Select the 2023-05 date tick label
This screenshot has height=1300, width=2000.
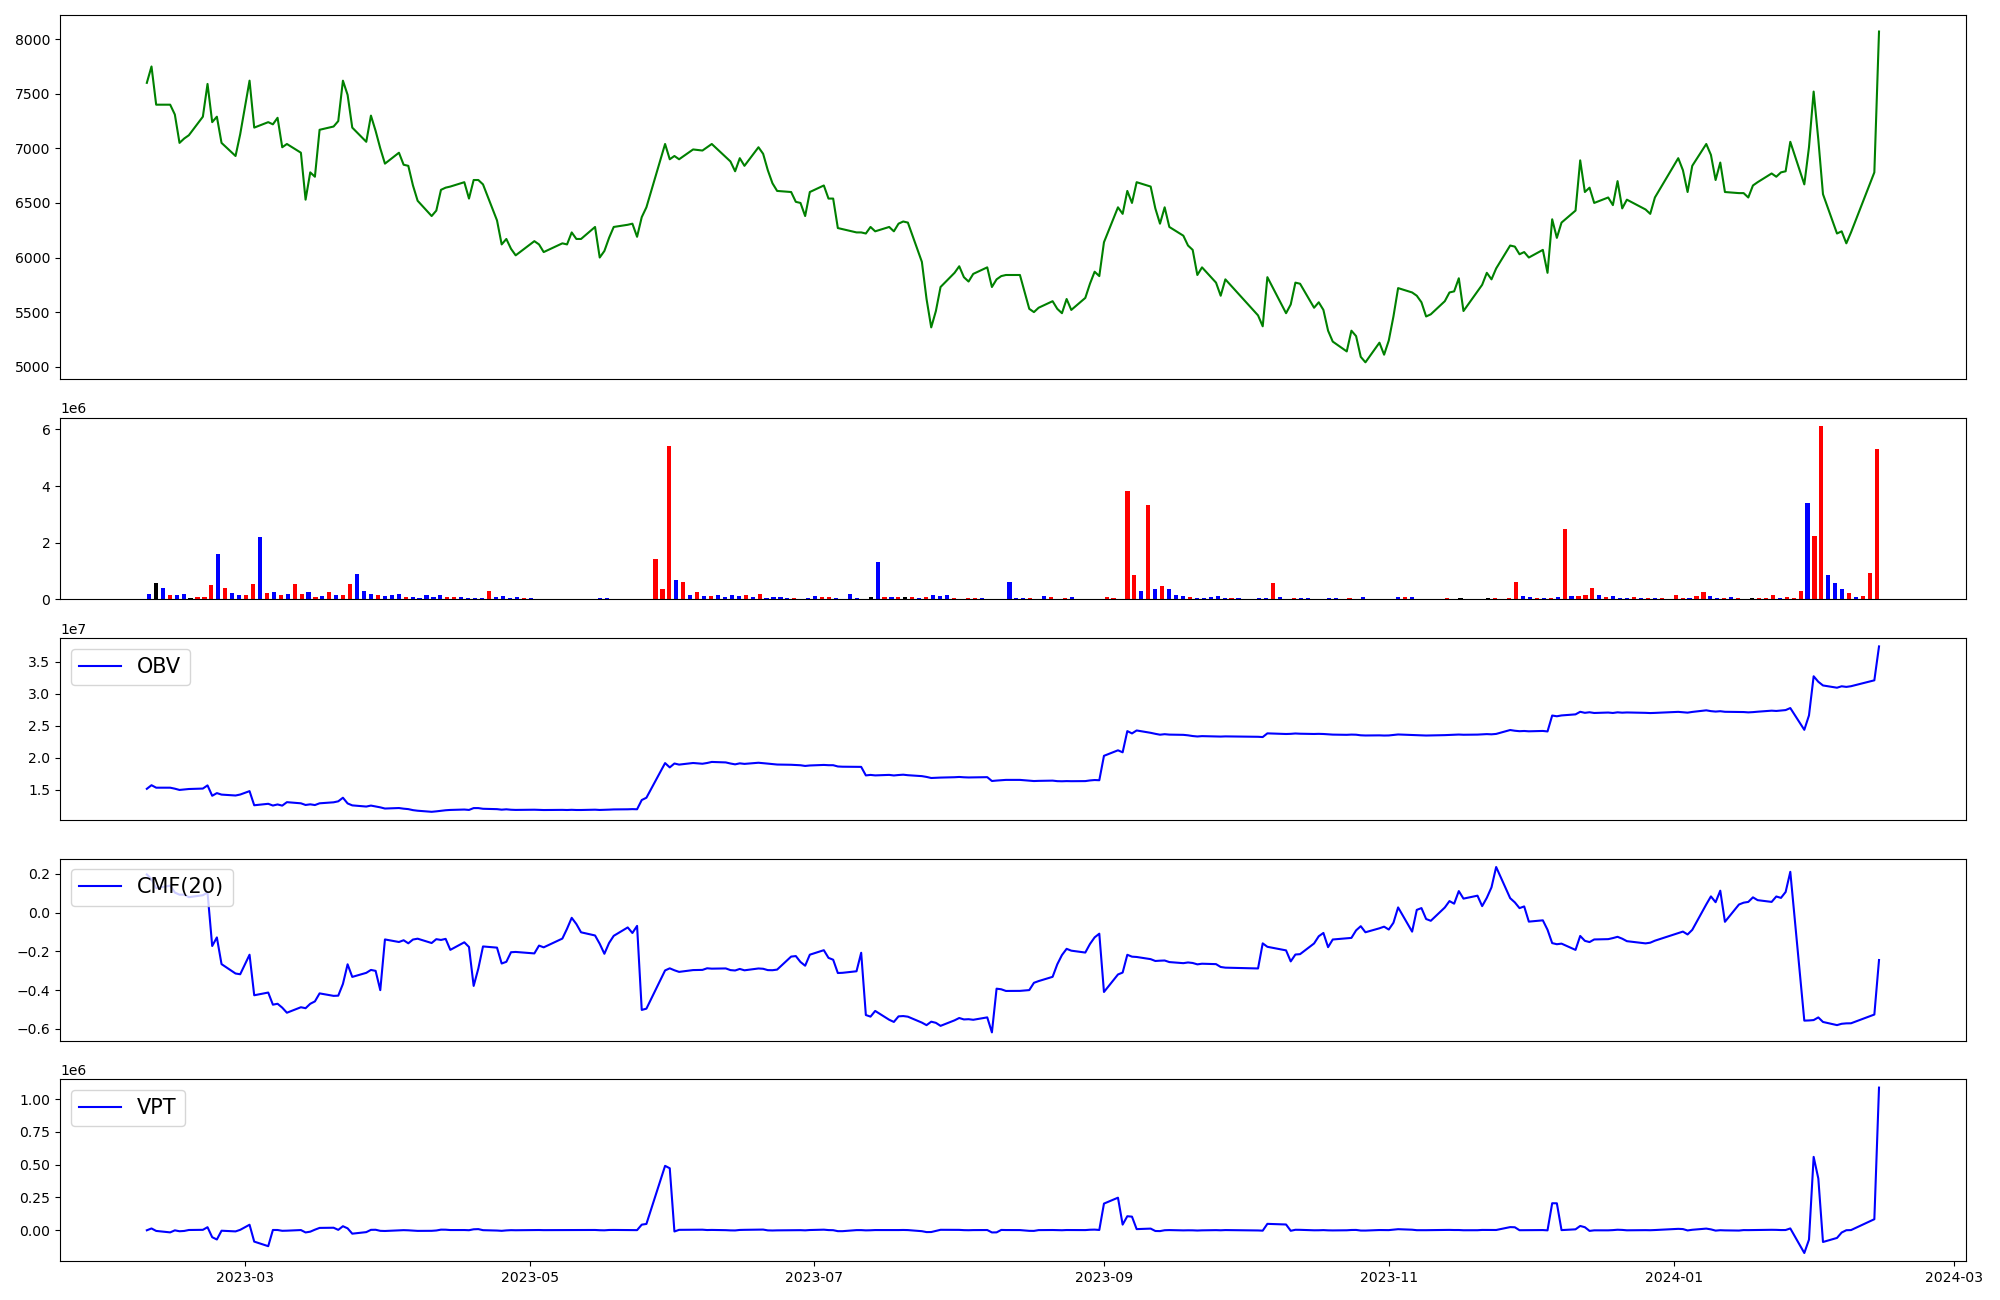click(529, 1276)
